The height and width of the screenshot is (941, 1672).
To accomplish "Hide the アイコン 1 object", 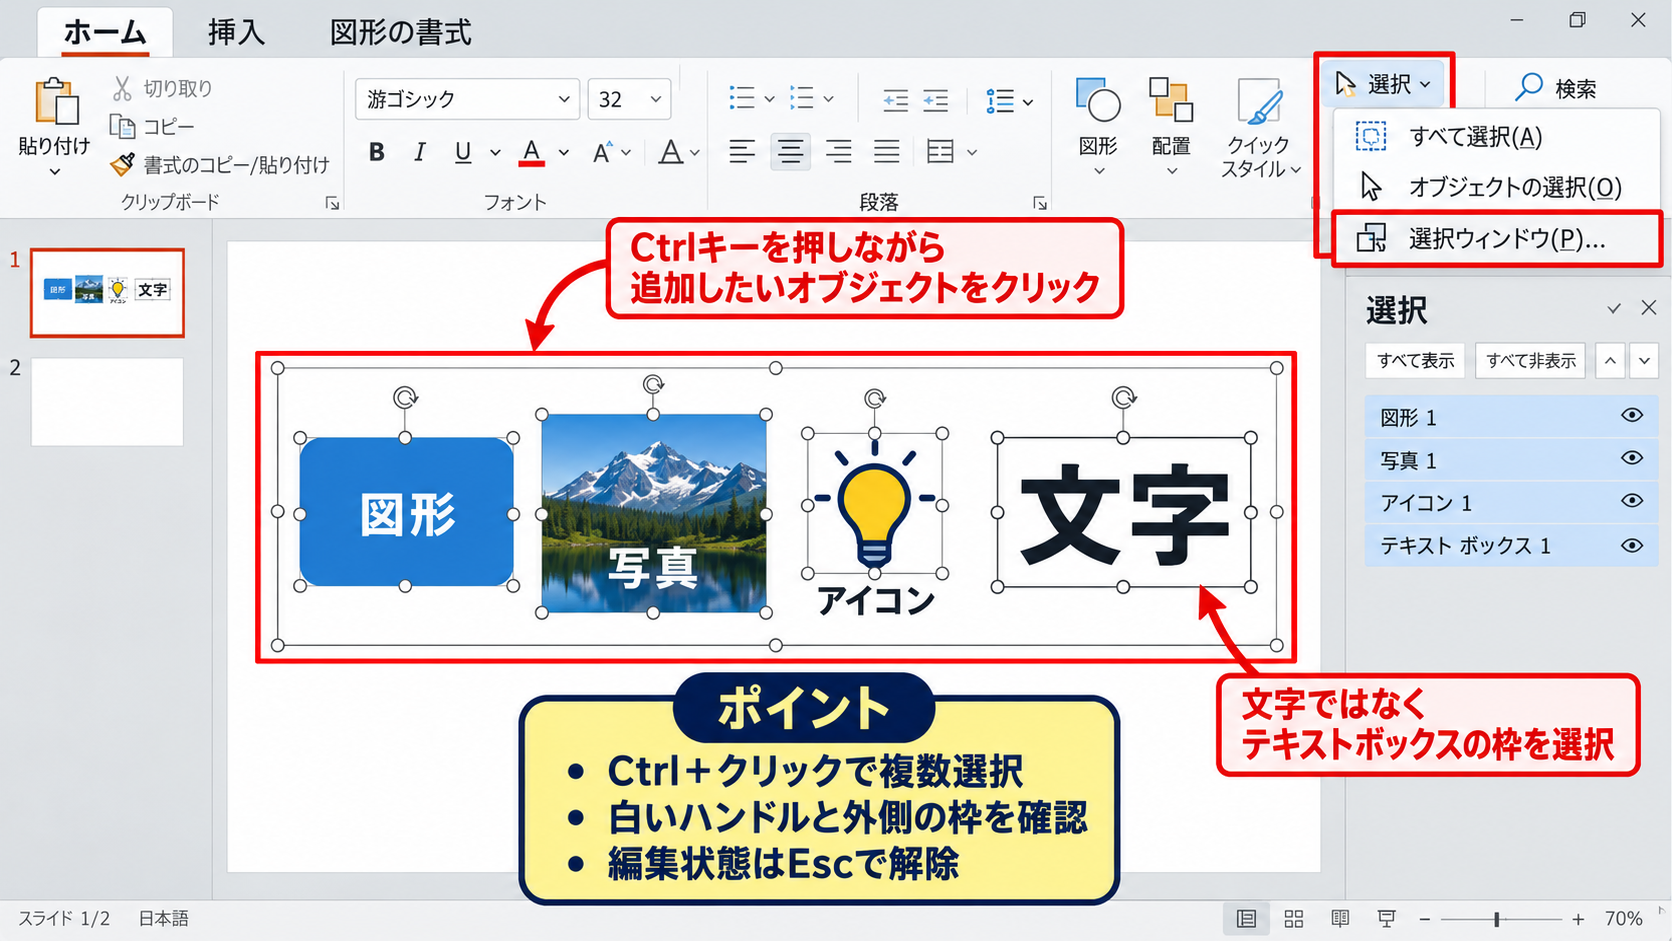I will [x=1632, y=501].
